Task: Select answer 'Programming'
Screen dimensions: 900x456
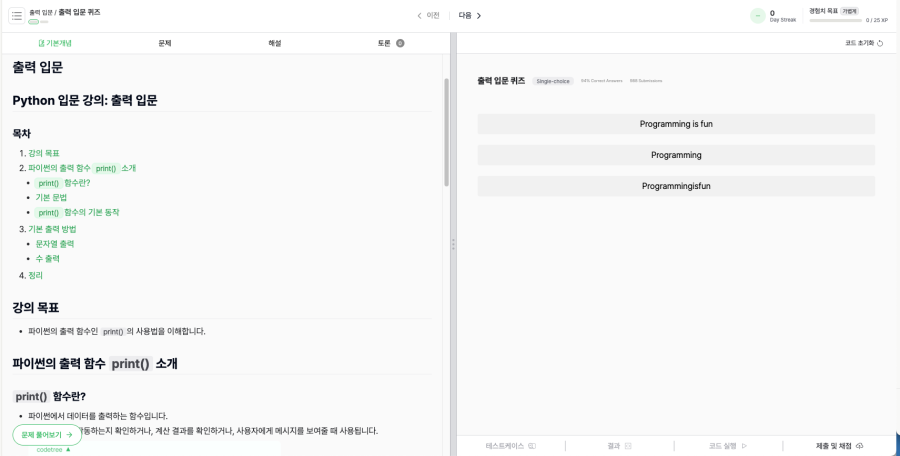Action: coord(676,155)
